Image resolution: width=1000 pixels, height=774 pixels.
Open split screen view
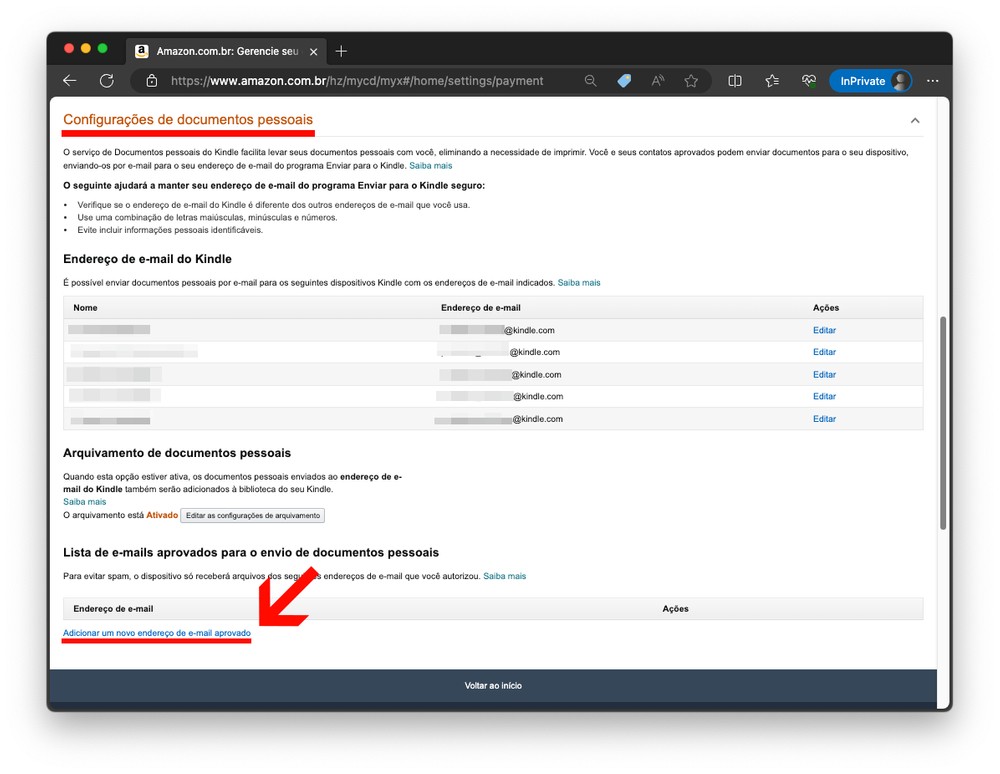[x=735, y=81]
